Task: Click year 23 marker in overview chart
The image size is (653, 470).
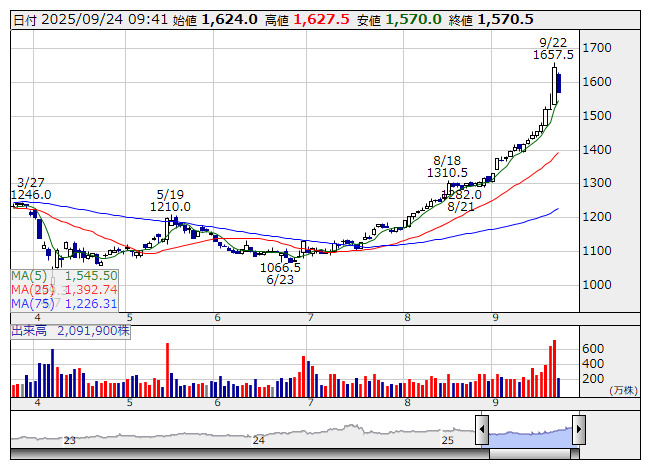Action: pyautogui.click(x=70, y=440)
